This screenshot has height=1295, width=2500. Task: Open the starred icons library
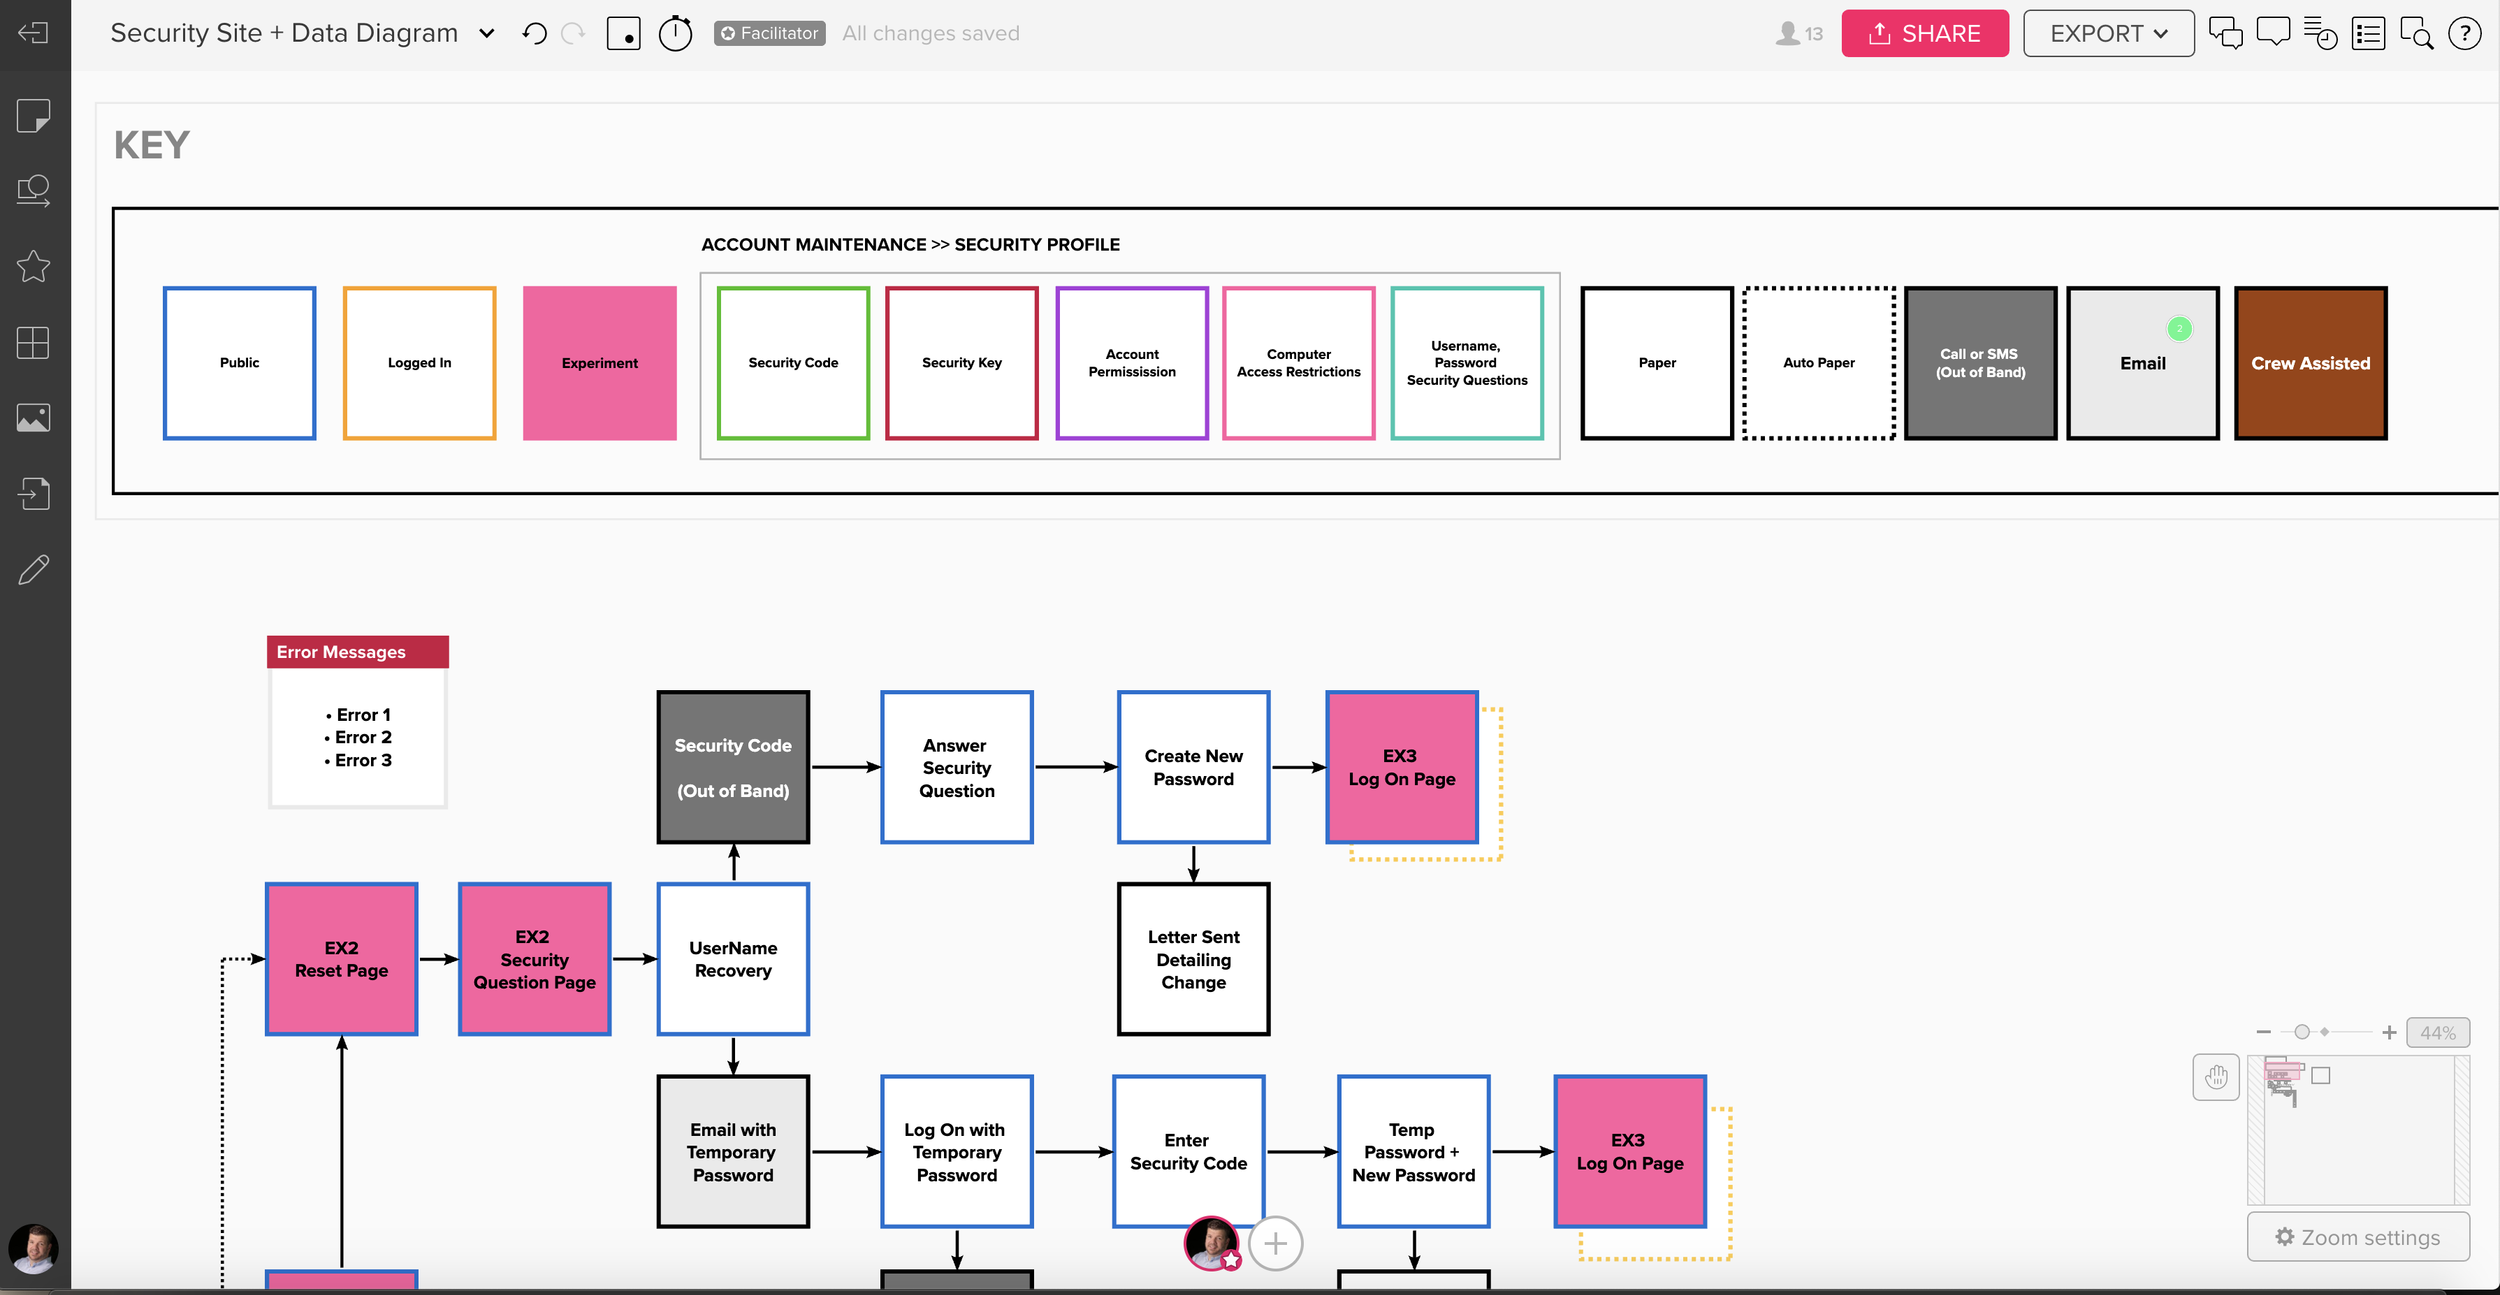[33, 266]
